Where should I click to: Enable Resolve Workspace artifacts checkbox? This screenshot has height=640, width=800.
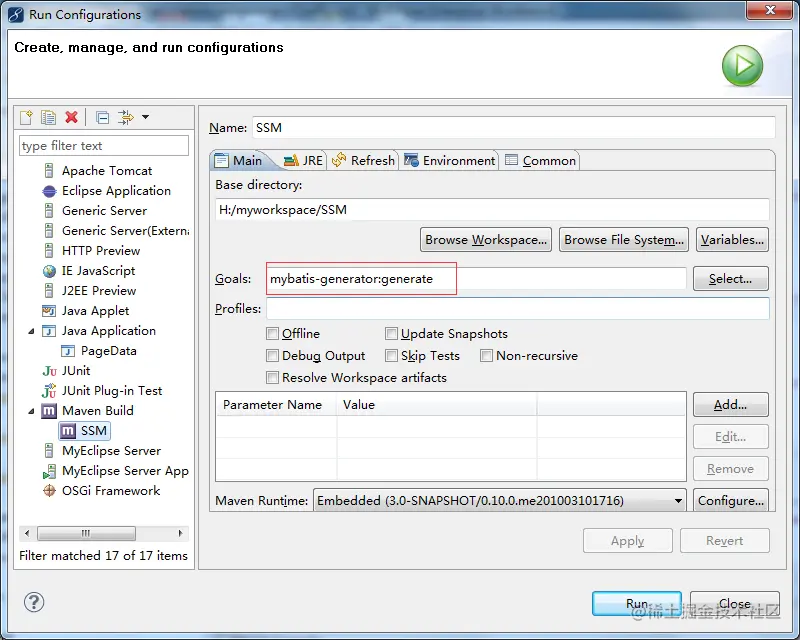coord(272,378)
